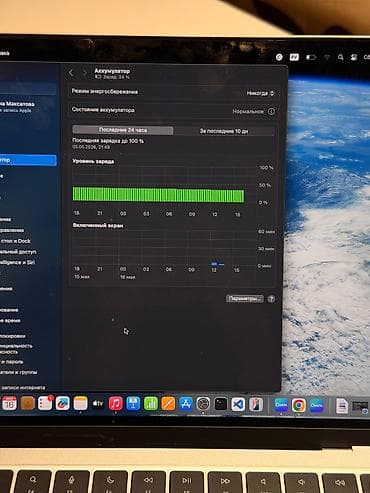370x493 pixels.
Task: Open System Settings in the Dock
Action: tap(203, 404)
